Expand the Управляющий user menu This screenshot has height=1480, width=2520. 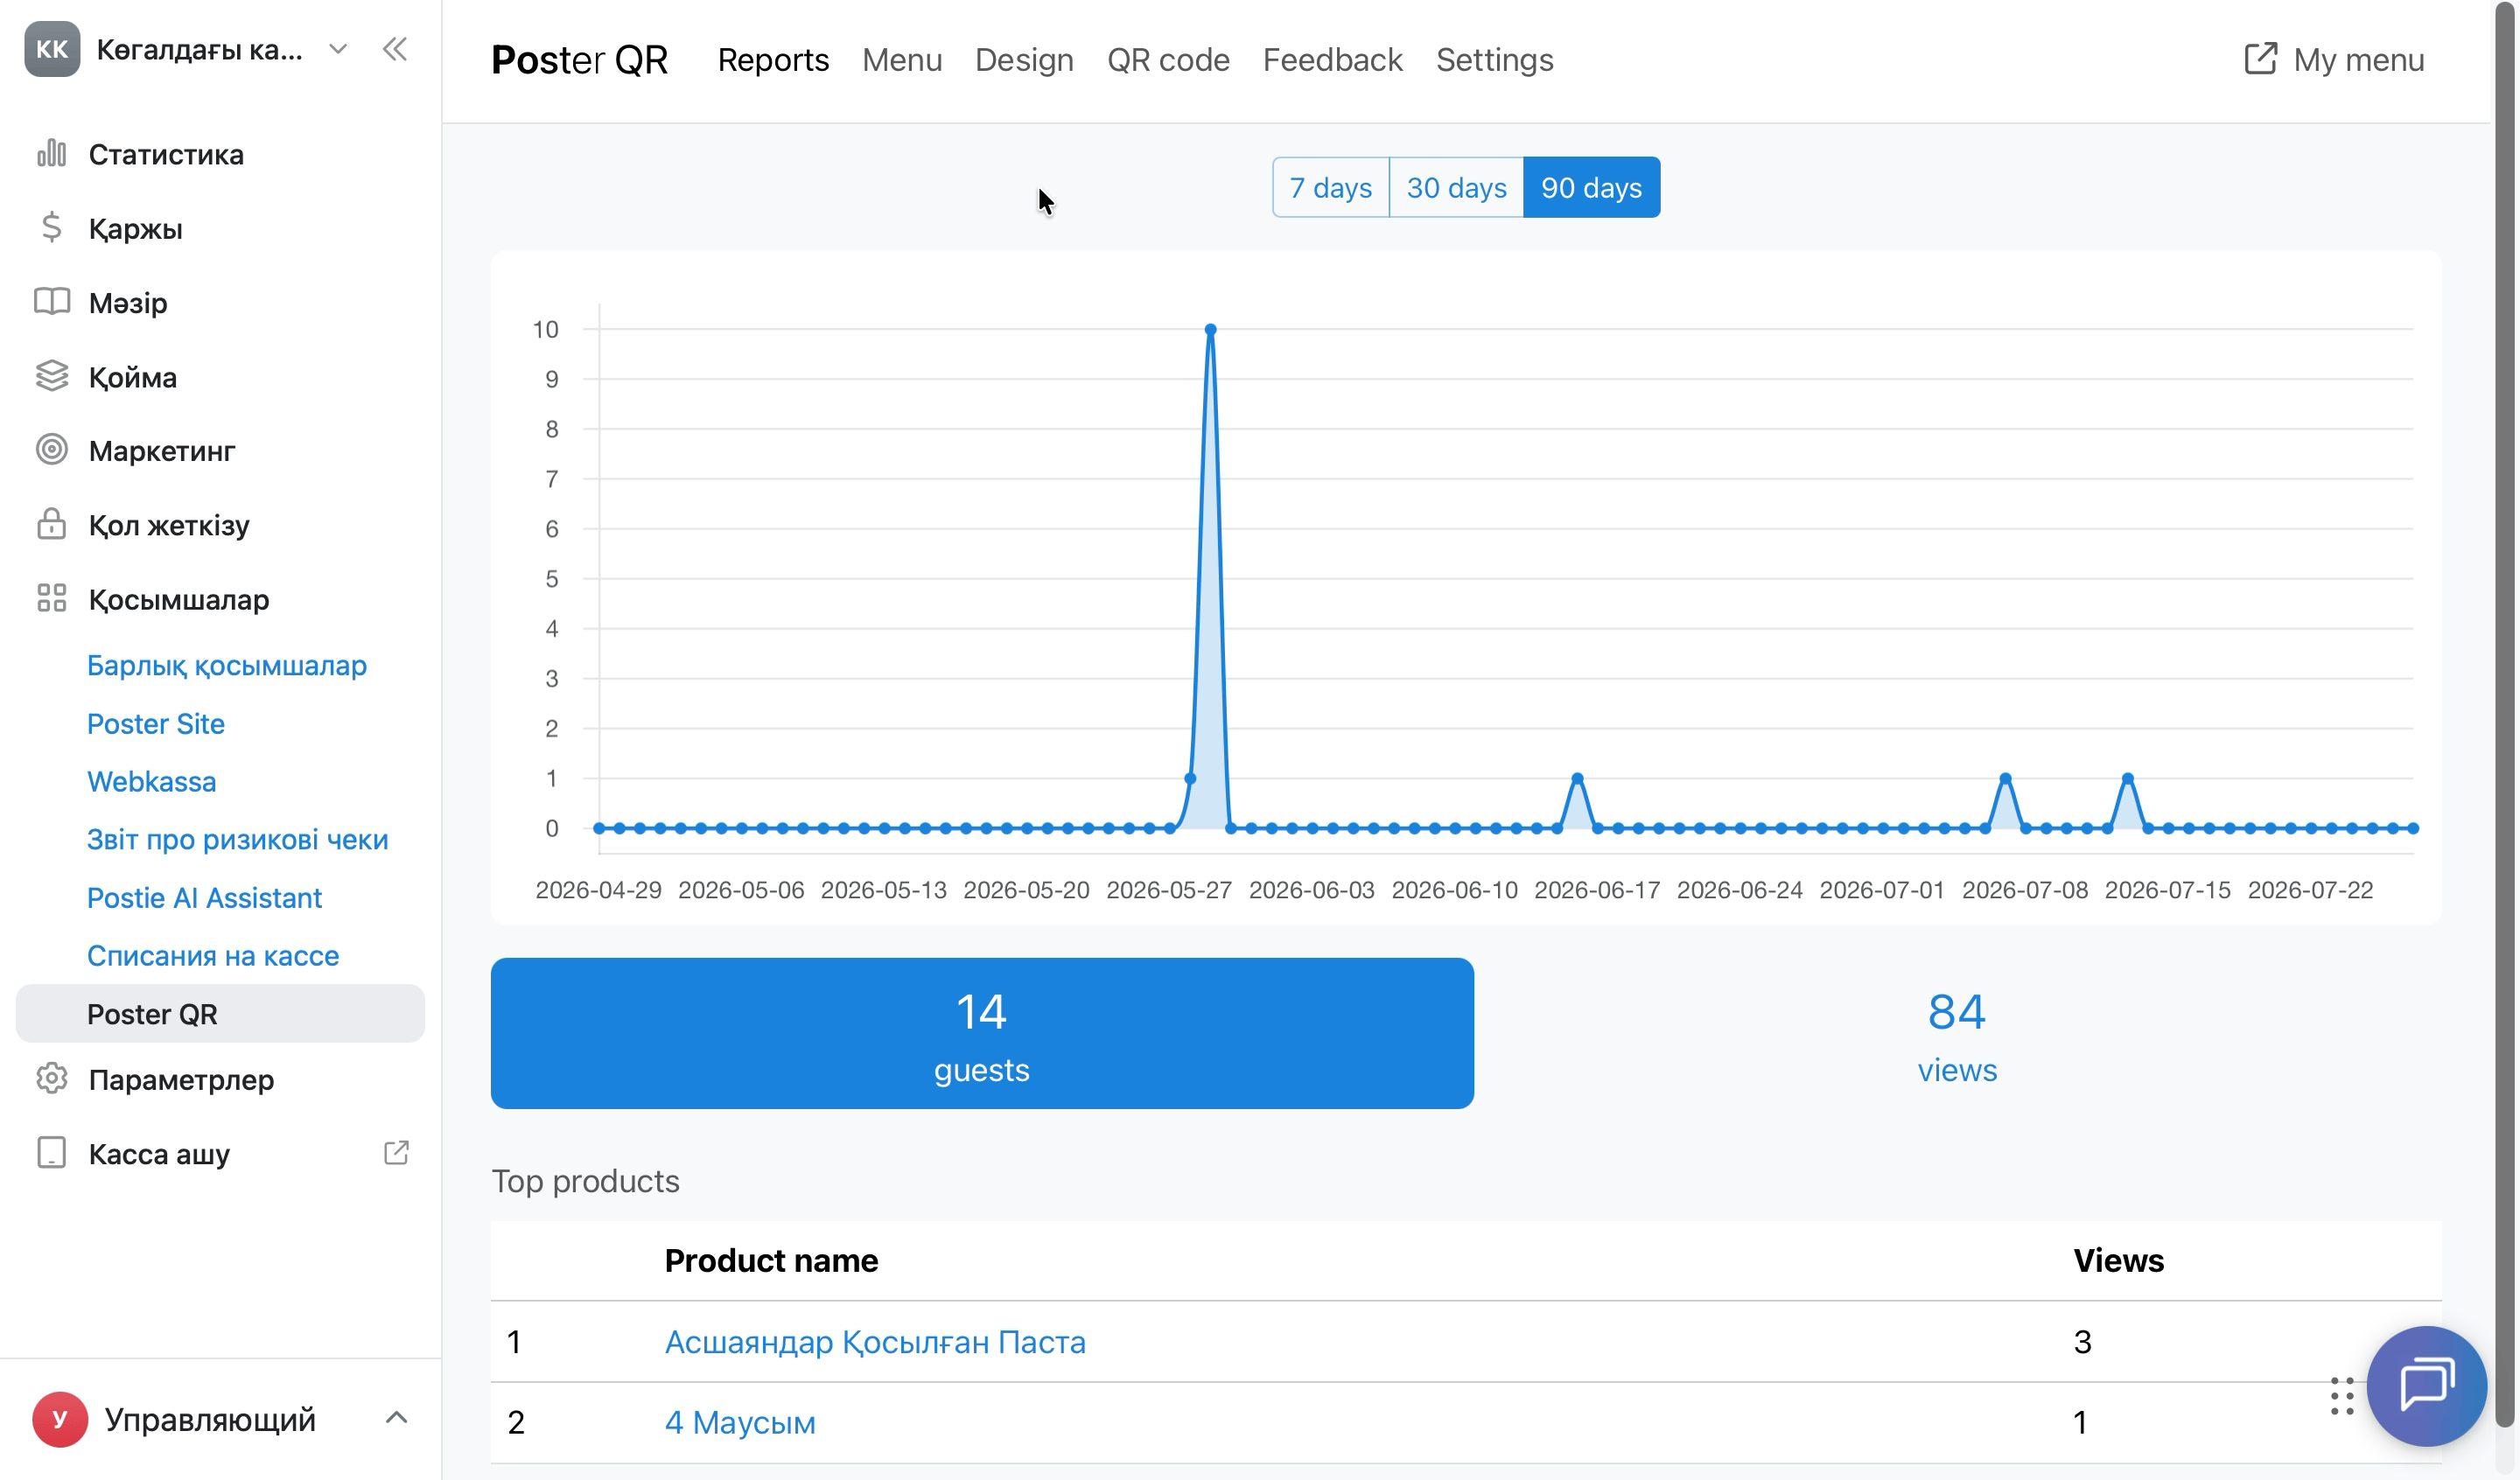click(396, 1418)
